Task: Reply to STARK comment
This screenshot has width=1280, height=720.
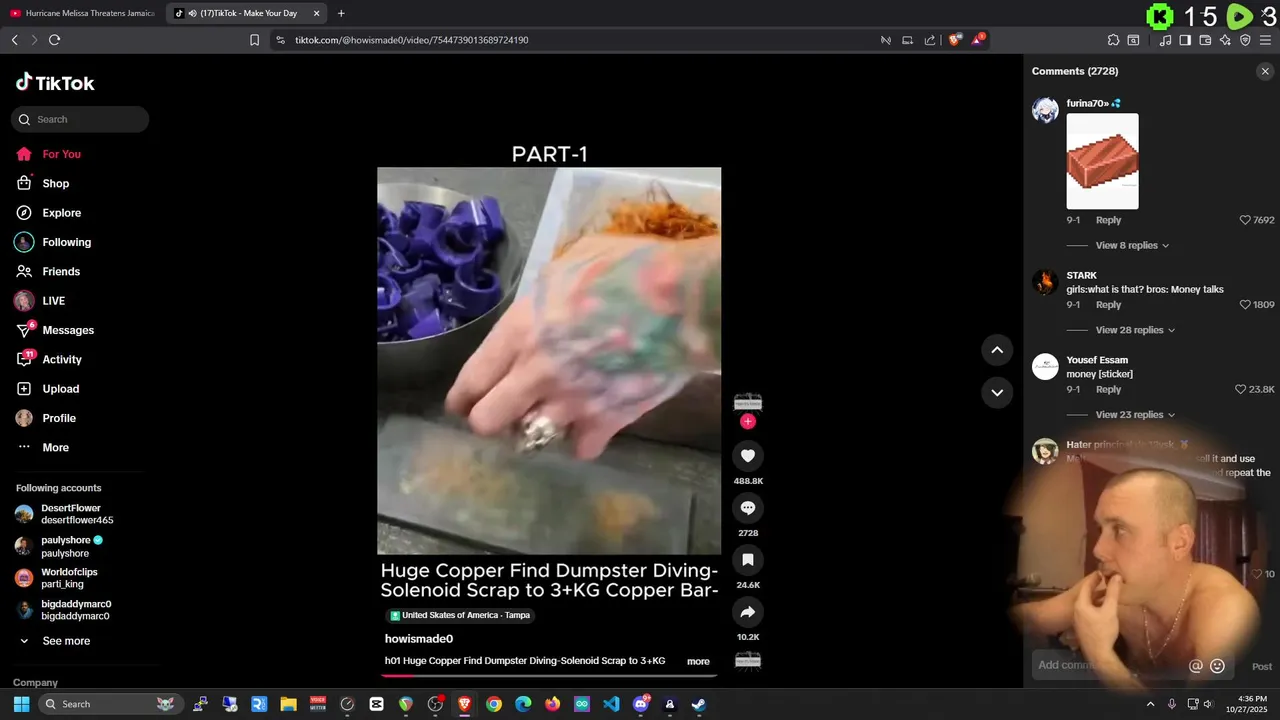Action: tap(1108, 305)
